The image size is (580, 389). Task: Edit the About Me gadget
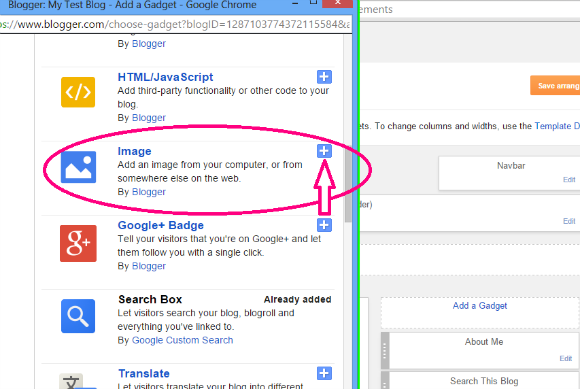coord(566,358)
